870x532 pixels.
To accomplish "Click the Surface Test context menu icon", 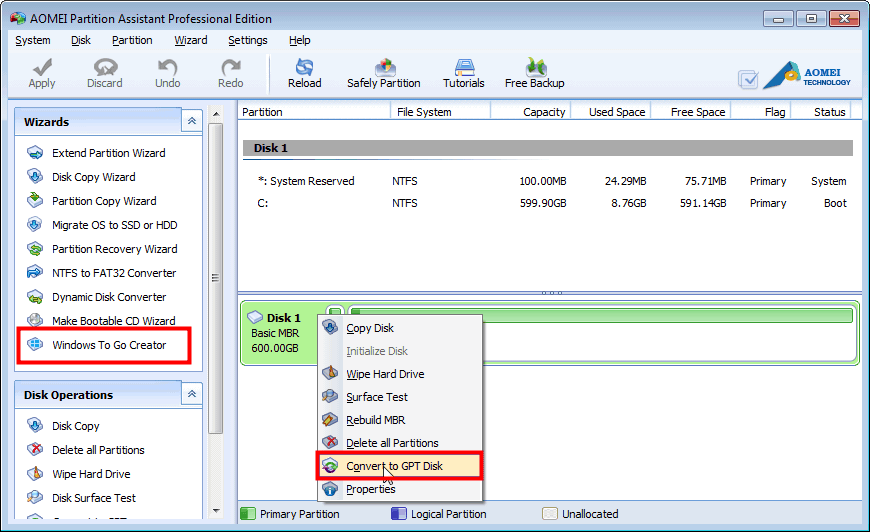I will pyautogui.click(x=330, y=397).
